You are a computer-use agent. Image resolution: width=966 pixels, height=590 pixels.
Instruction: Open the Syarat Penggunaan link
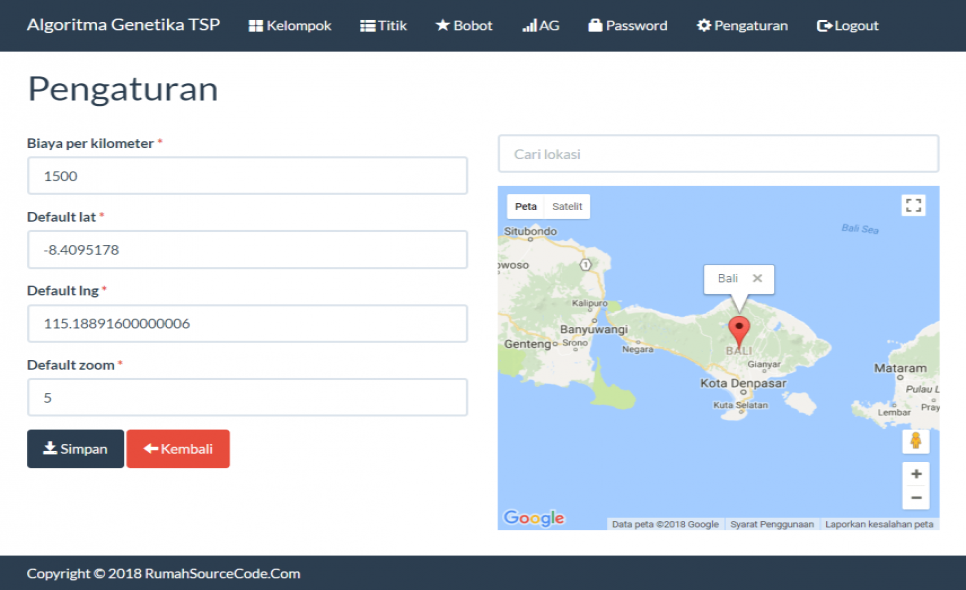coord(771,523)
